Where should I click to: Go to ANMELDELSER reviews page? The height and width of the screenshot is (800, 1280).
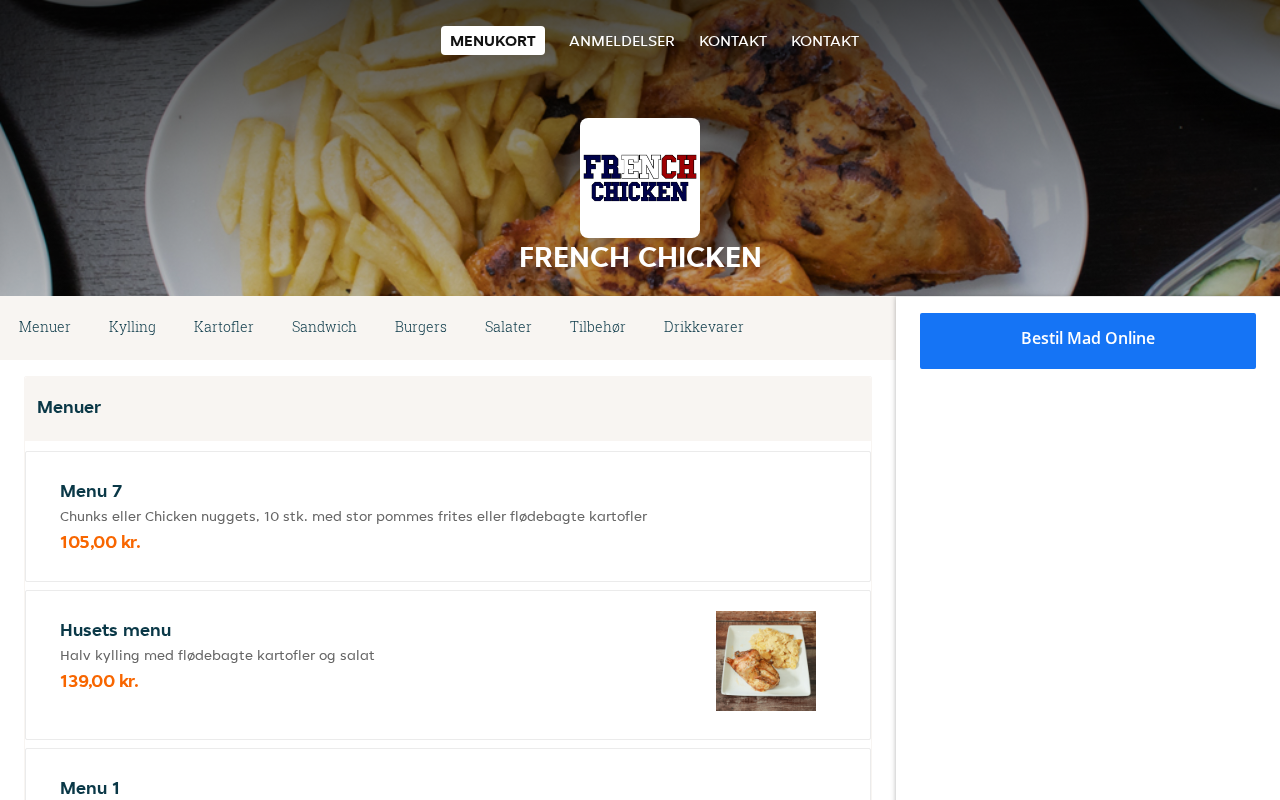point(622,41)
